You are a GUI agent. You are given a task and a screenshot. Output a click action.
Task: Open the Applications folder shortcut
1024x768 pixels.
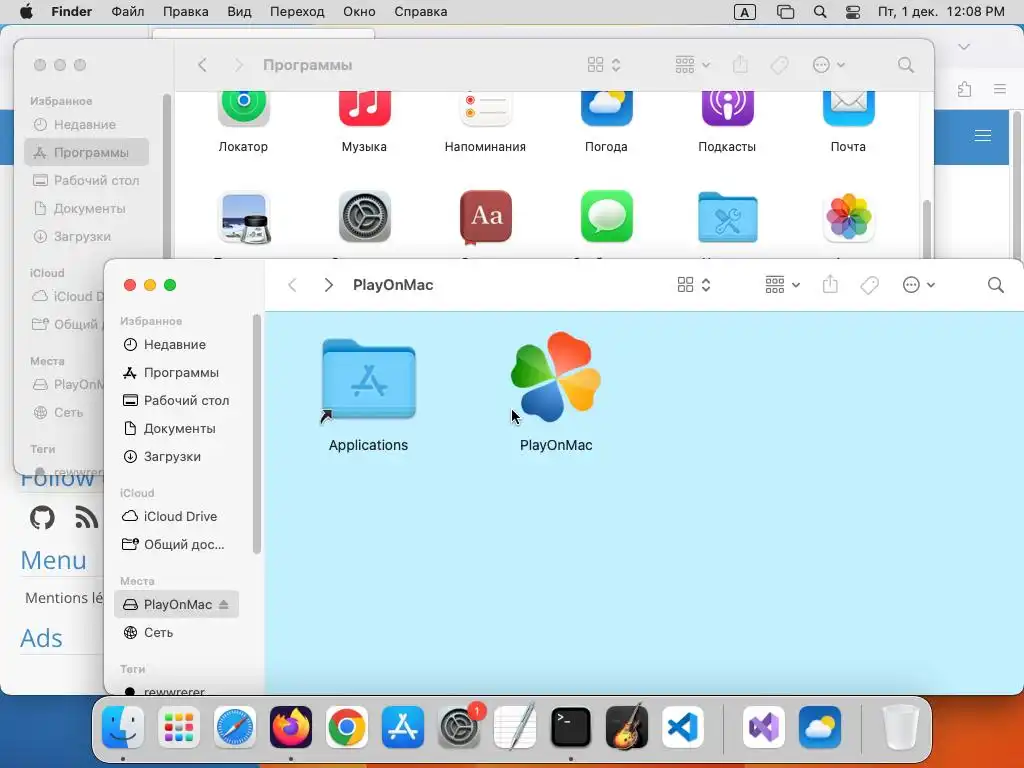[368, 379]
